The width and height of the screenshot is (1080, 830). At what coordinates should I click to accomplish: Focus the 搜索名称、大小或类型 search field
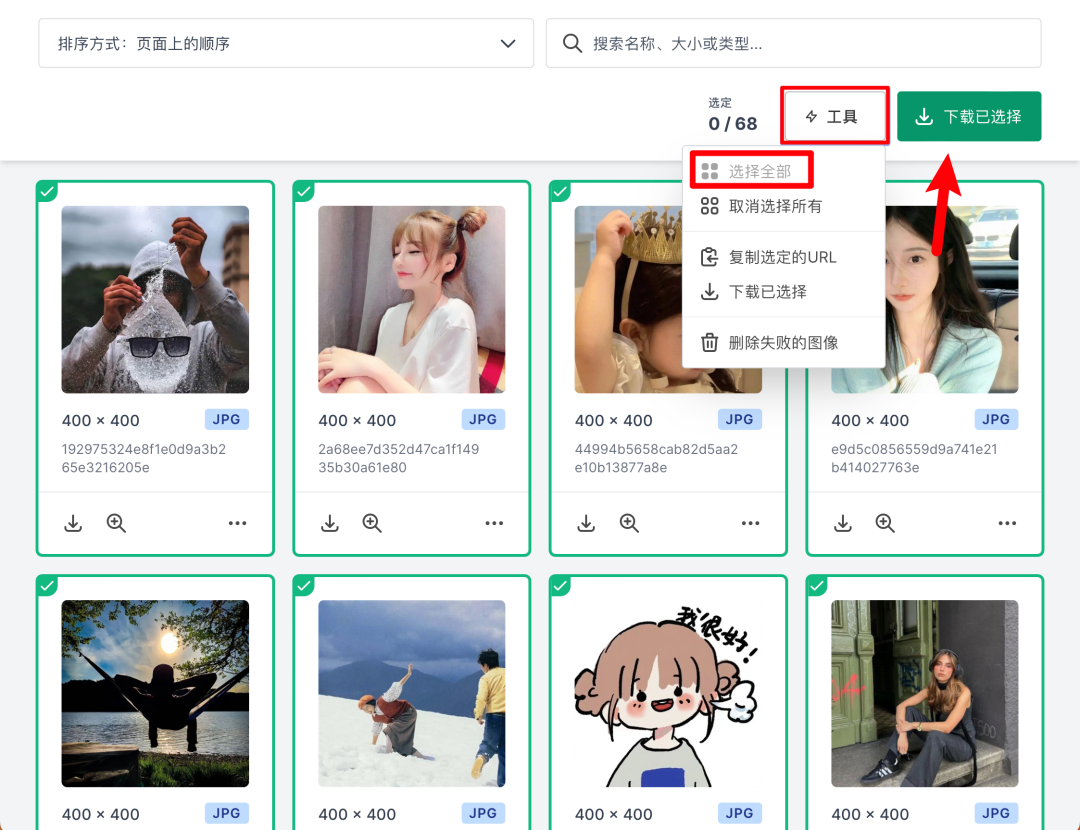[793, 43]
